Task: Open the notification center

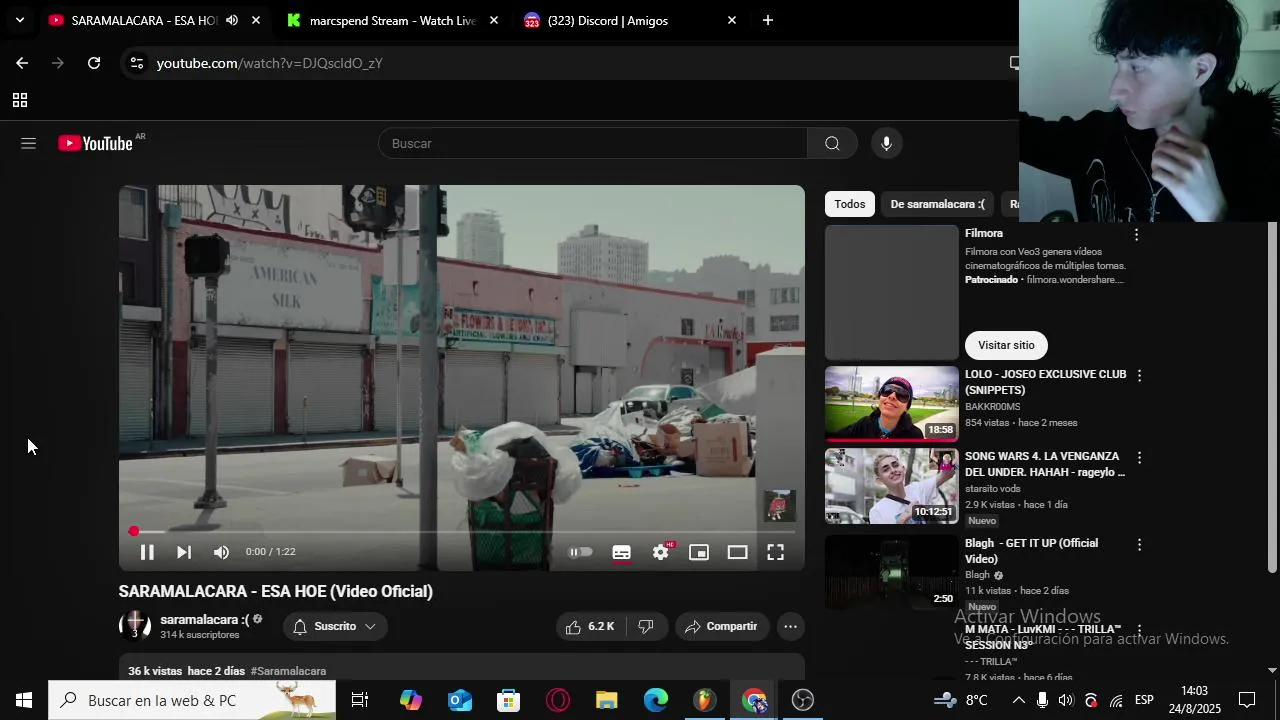Action: (x=1247, y=700)
